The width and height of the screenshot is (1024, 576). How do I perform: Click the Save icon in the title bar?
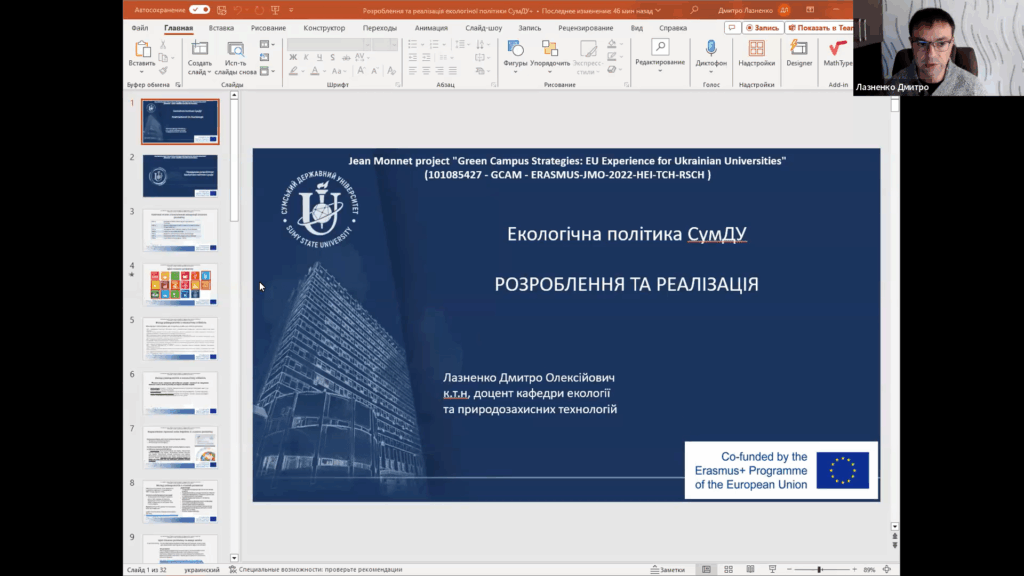pyautogui.click(x=222, y=10)
